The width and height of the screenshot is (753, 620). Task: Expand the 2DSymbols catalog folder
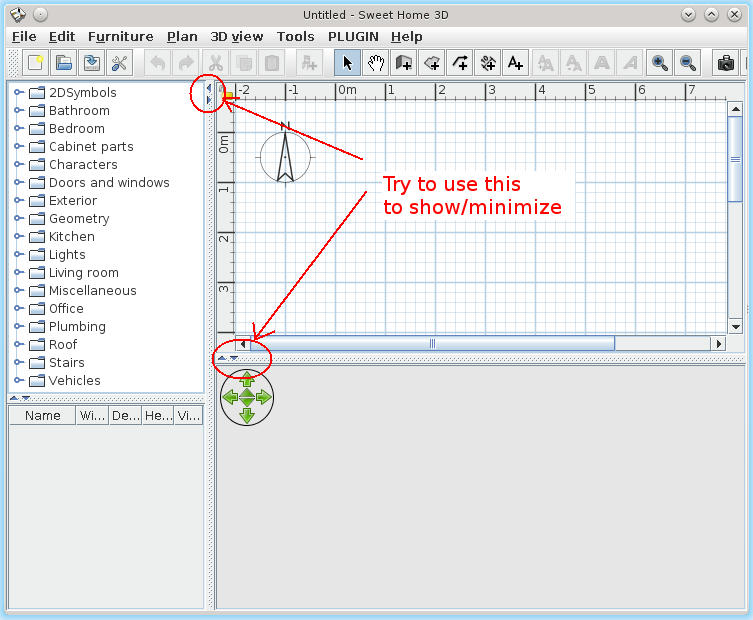pos(18,92)
